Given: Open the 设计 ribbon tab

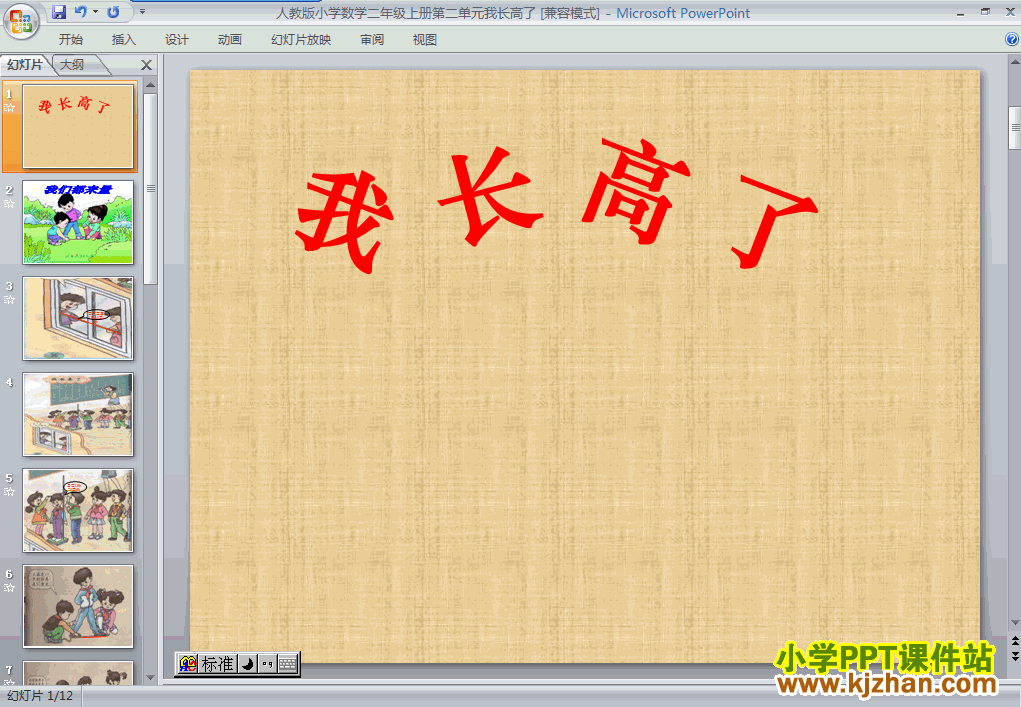Looking at the screenshot, I should coord(176,40).
